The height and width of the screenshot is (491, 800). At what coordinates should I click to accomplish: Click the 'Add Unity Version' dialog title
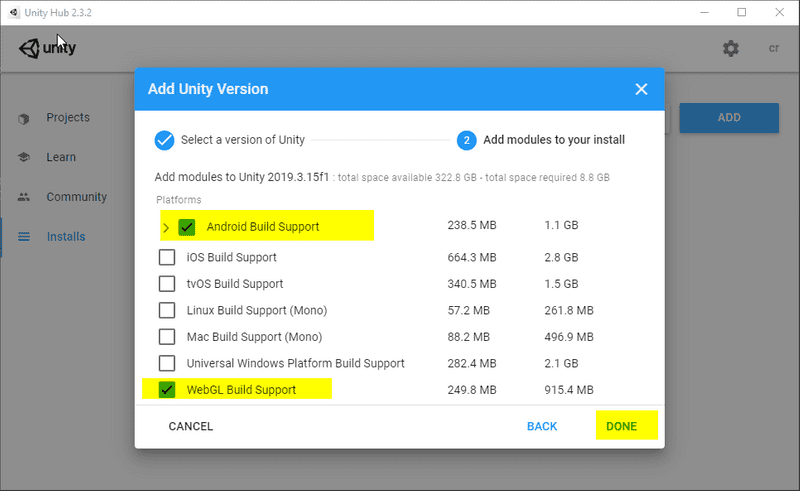click(208, 89)
